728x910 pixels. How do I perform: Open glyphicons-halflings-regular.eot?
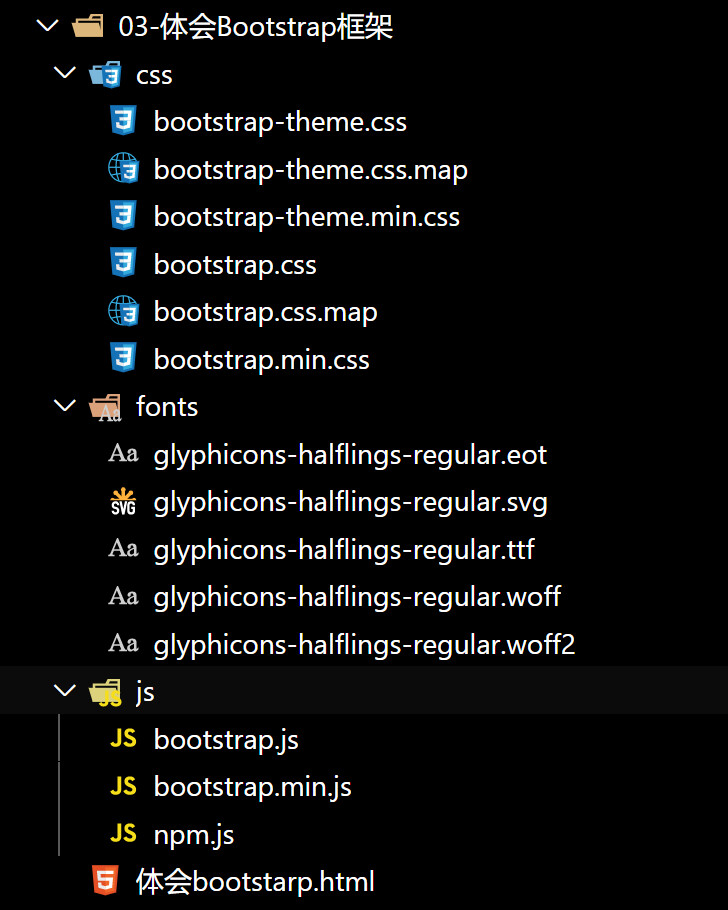(350, 455)
